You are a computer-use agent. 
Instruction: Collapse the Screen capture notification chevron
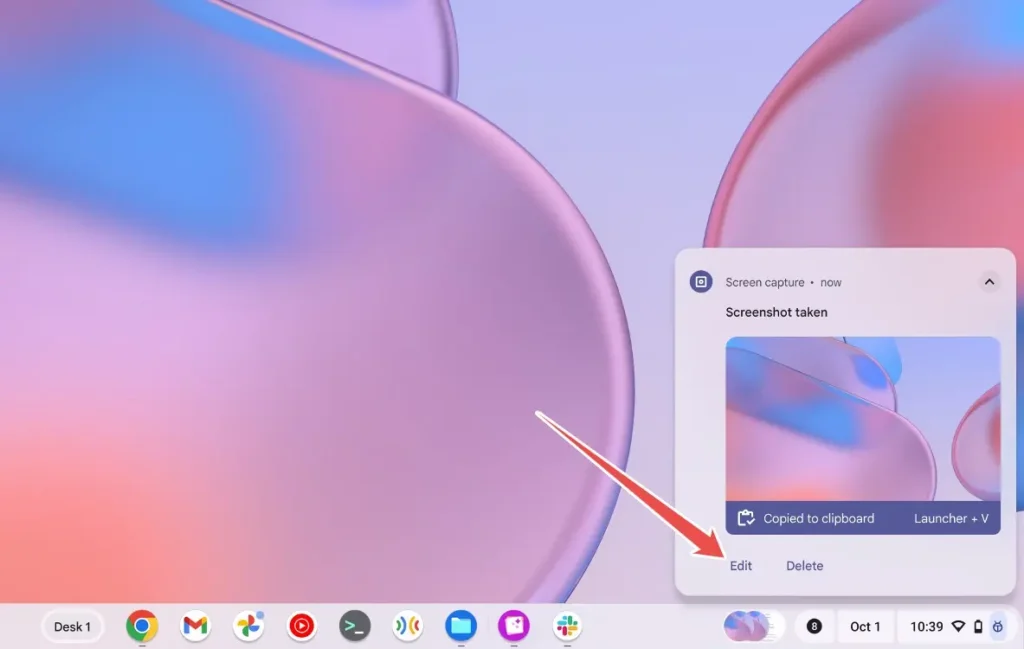pyautogui.click(x=988, y=282)
